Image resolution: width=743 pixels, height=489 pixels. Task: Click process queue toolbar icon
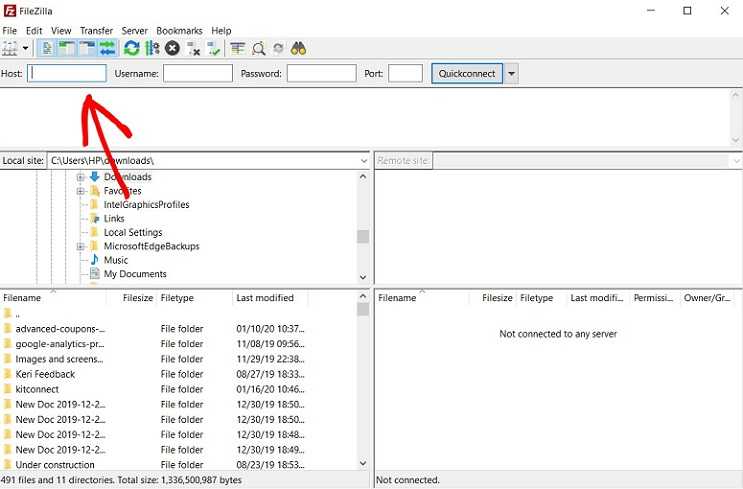tap(152, 48)
